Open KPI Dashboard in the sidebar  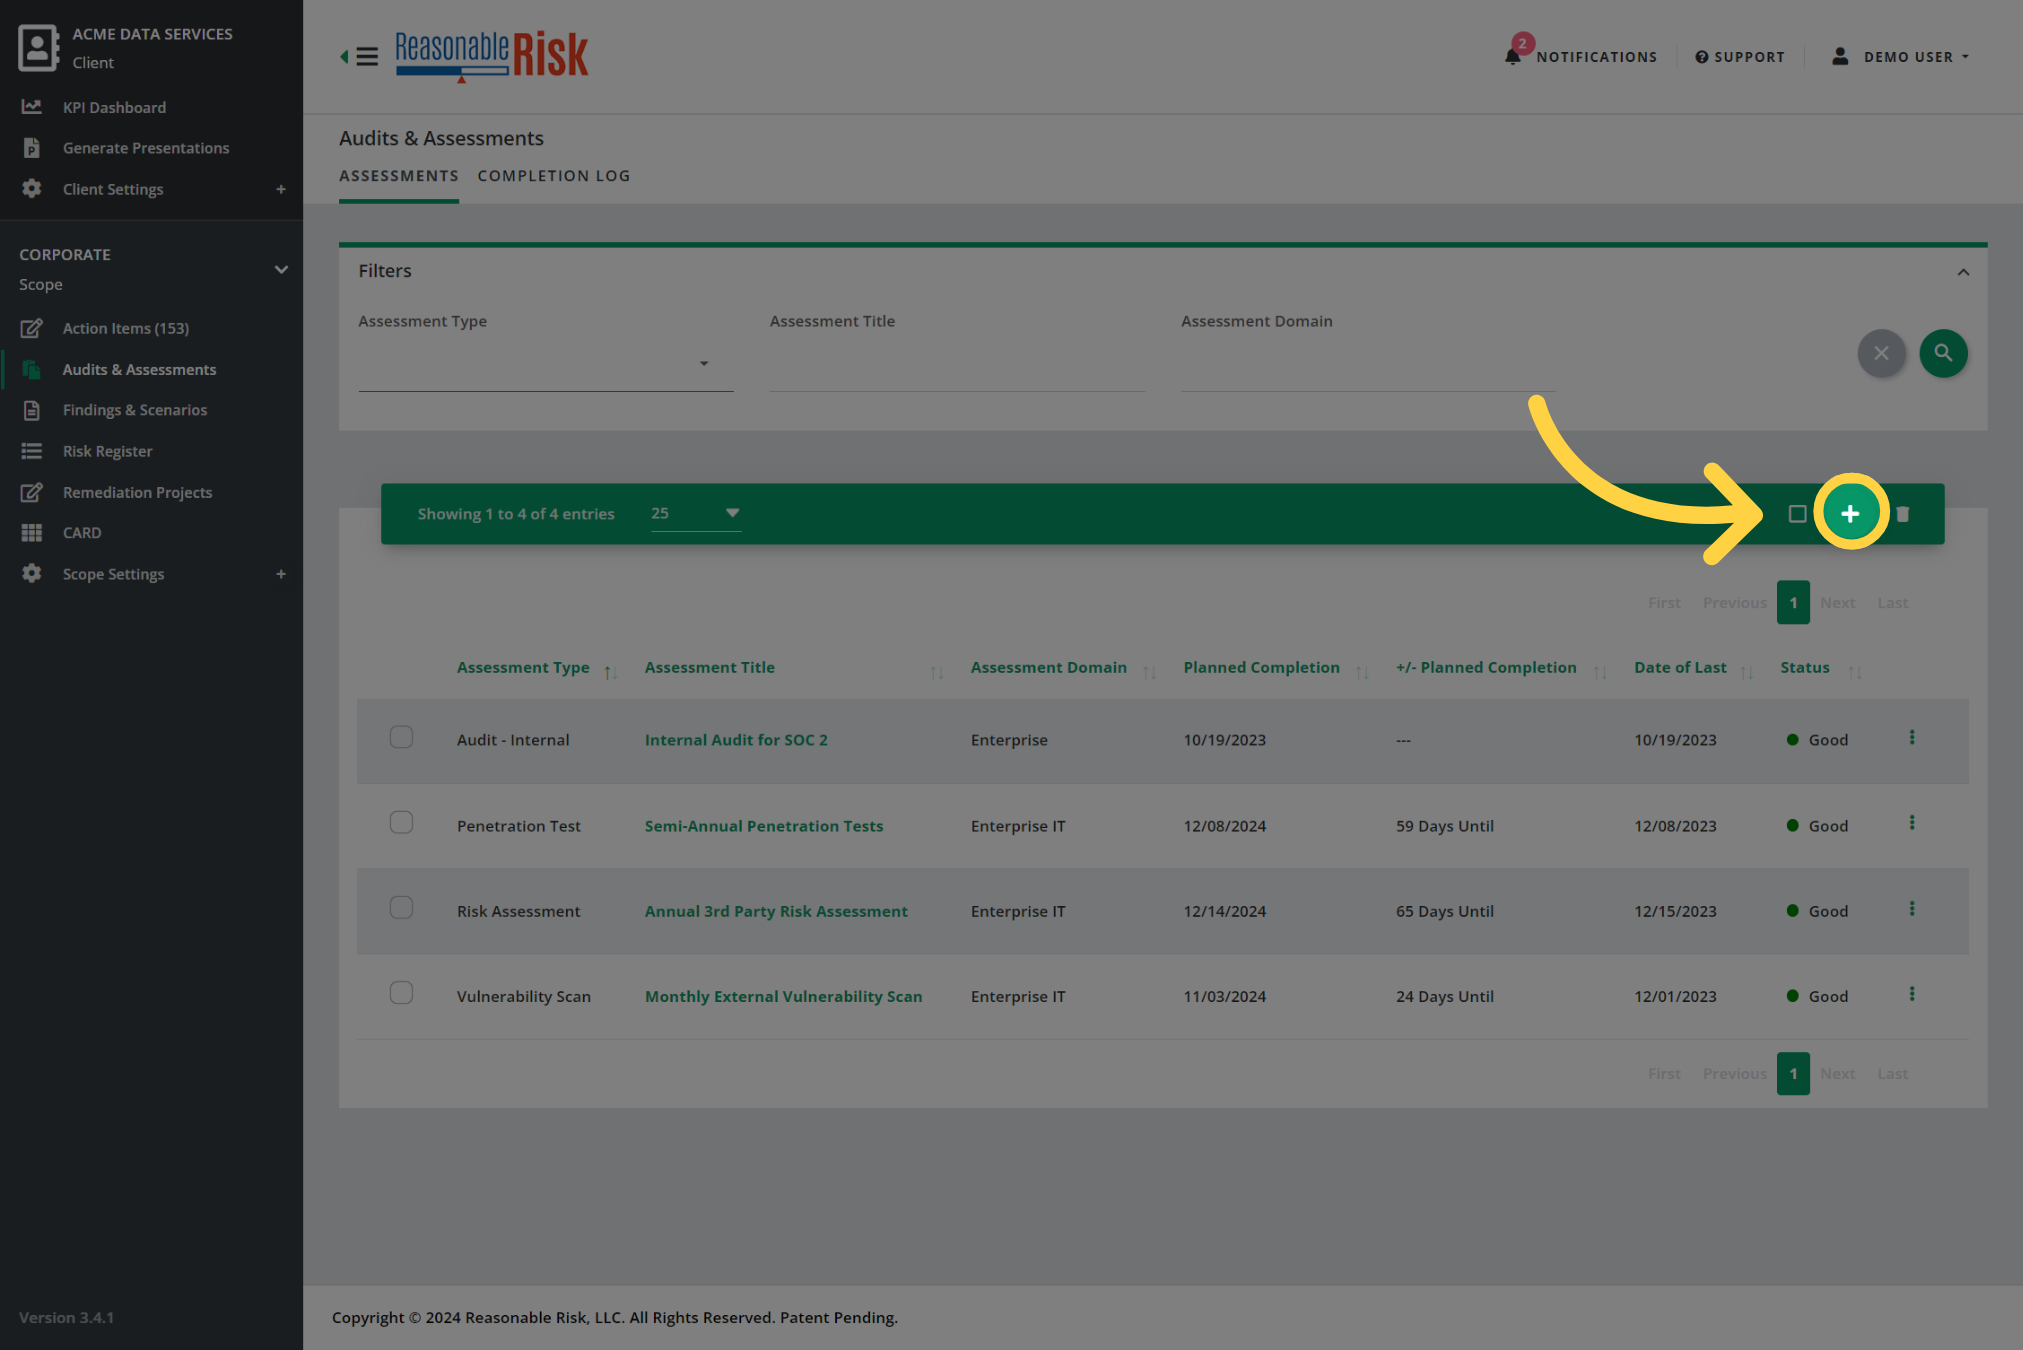point(114,107)
